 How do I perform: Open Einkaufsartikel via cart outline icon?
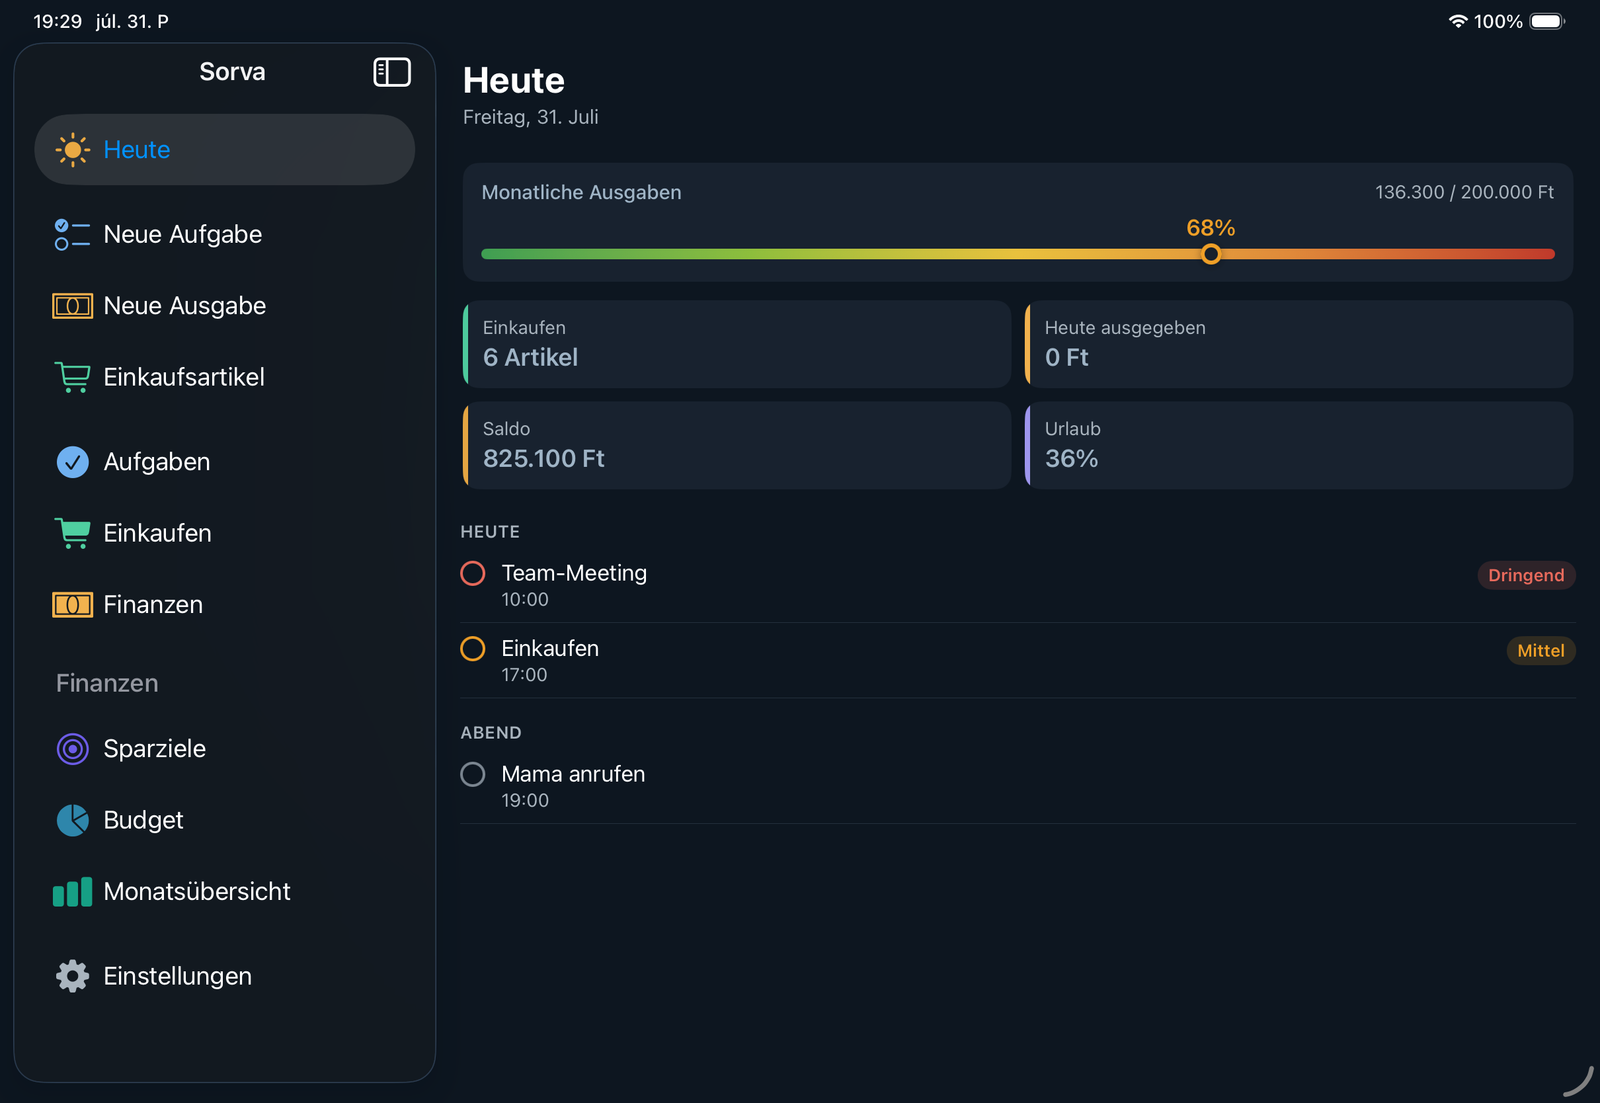[73, 377]
